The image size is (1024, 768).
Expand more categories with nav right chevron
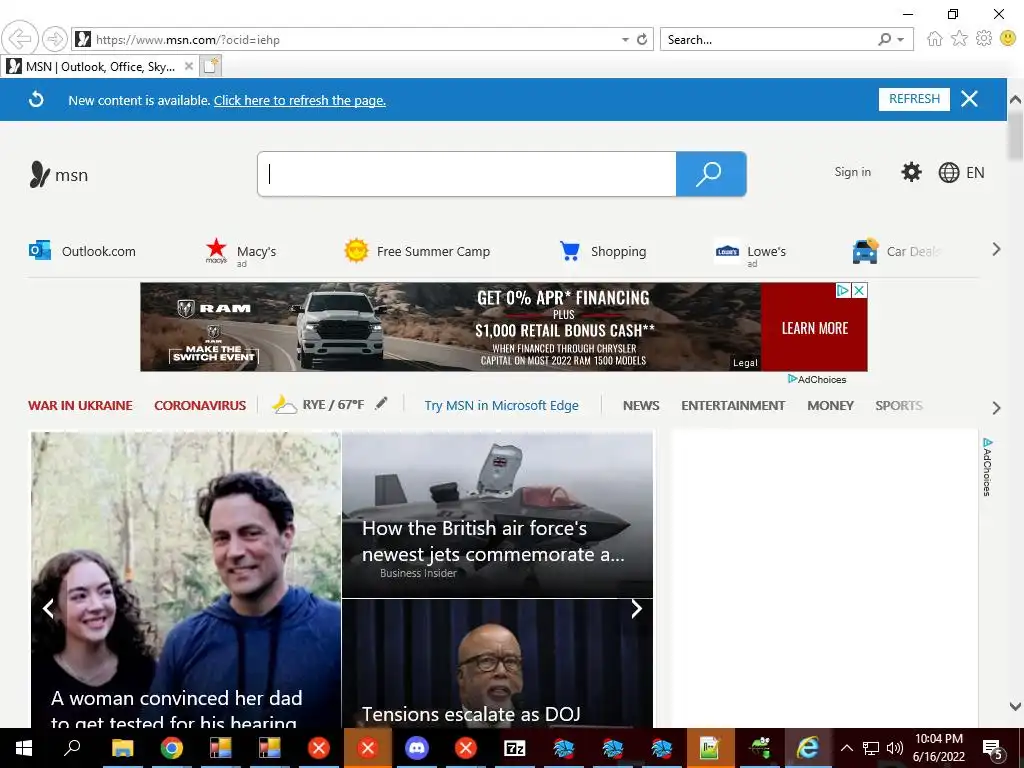pos(996,408)
